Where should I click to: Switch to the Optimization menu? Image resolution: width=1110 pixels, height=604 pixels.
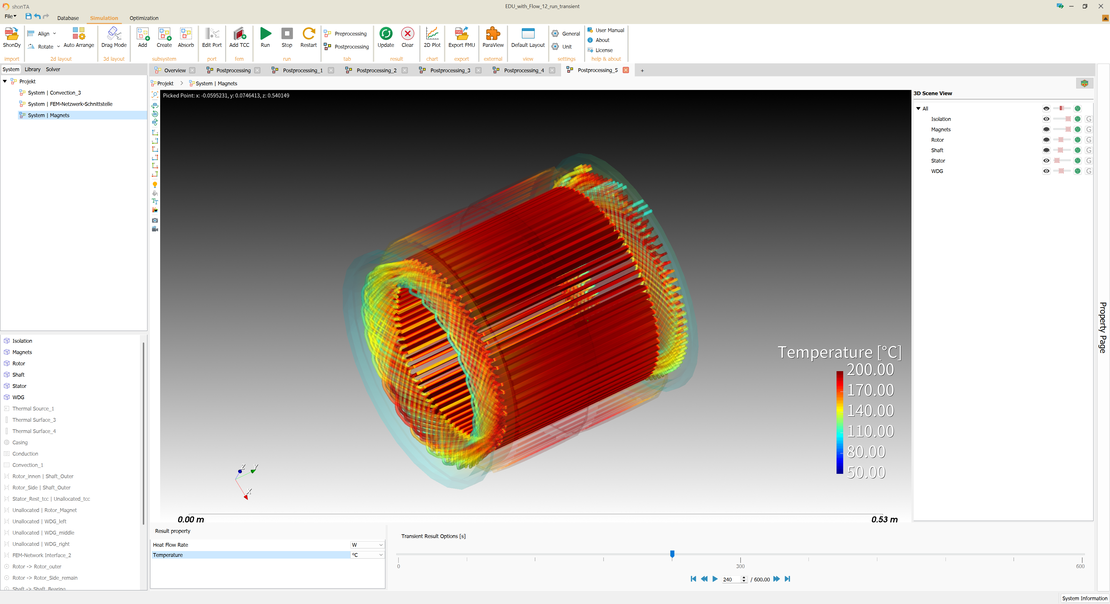pyautogui.click(x=143, y=17)
